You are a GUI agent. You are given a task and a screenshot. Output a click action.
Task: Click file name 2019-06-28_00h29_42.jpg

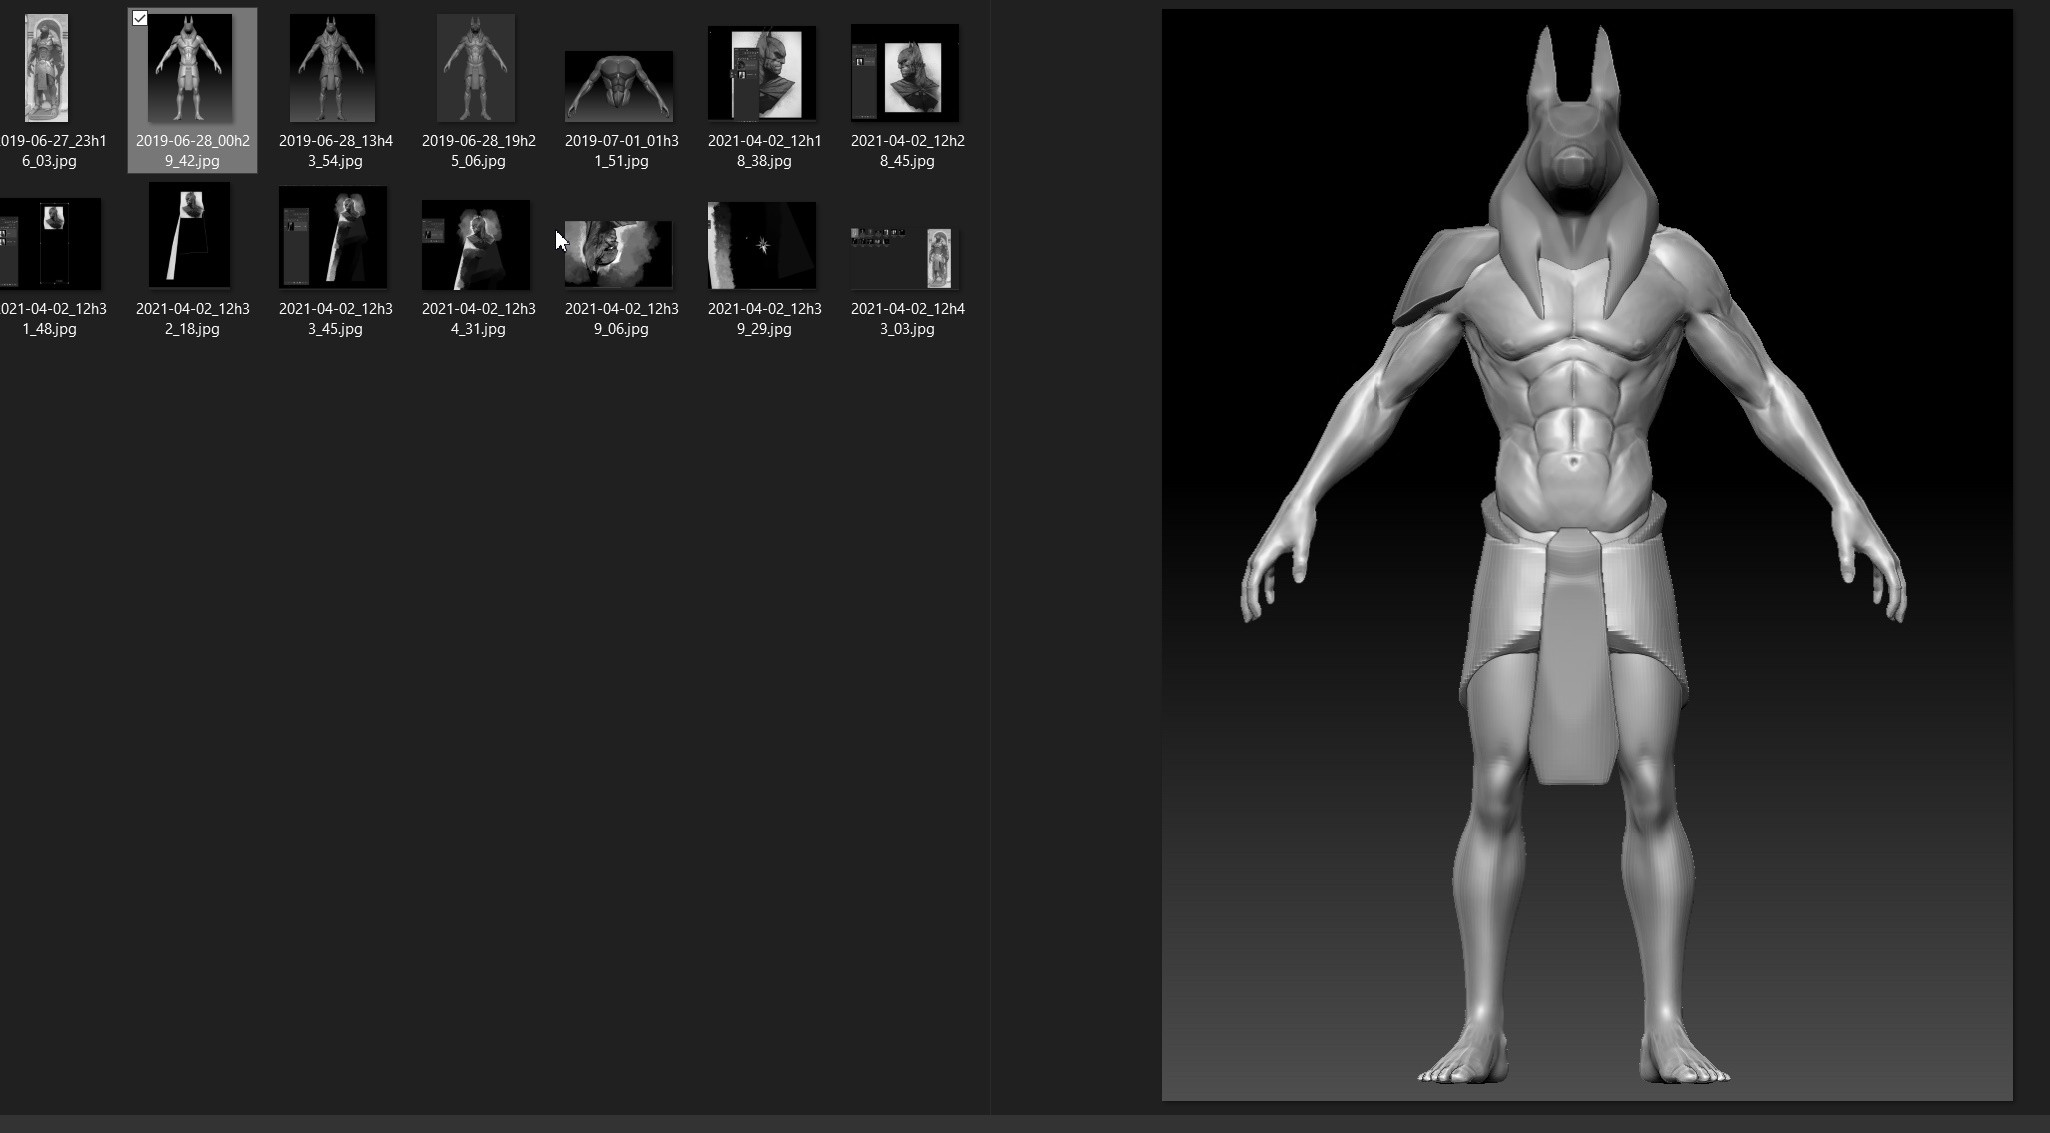(193, 151)
